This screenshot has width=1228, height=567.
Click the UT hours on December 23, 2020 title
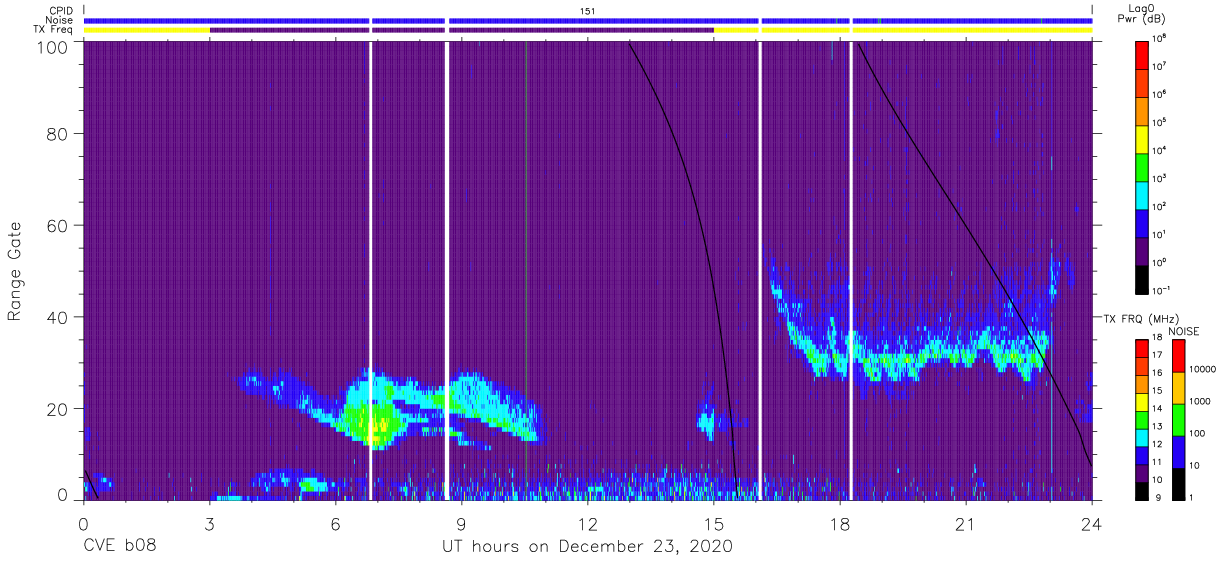pyautogui.click(x=587, y=546)
